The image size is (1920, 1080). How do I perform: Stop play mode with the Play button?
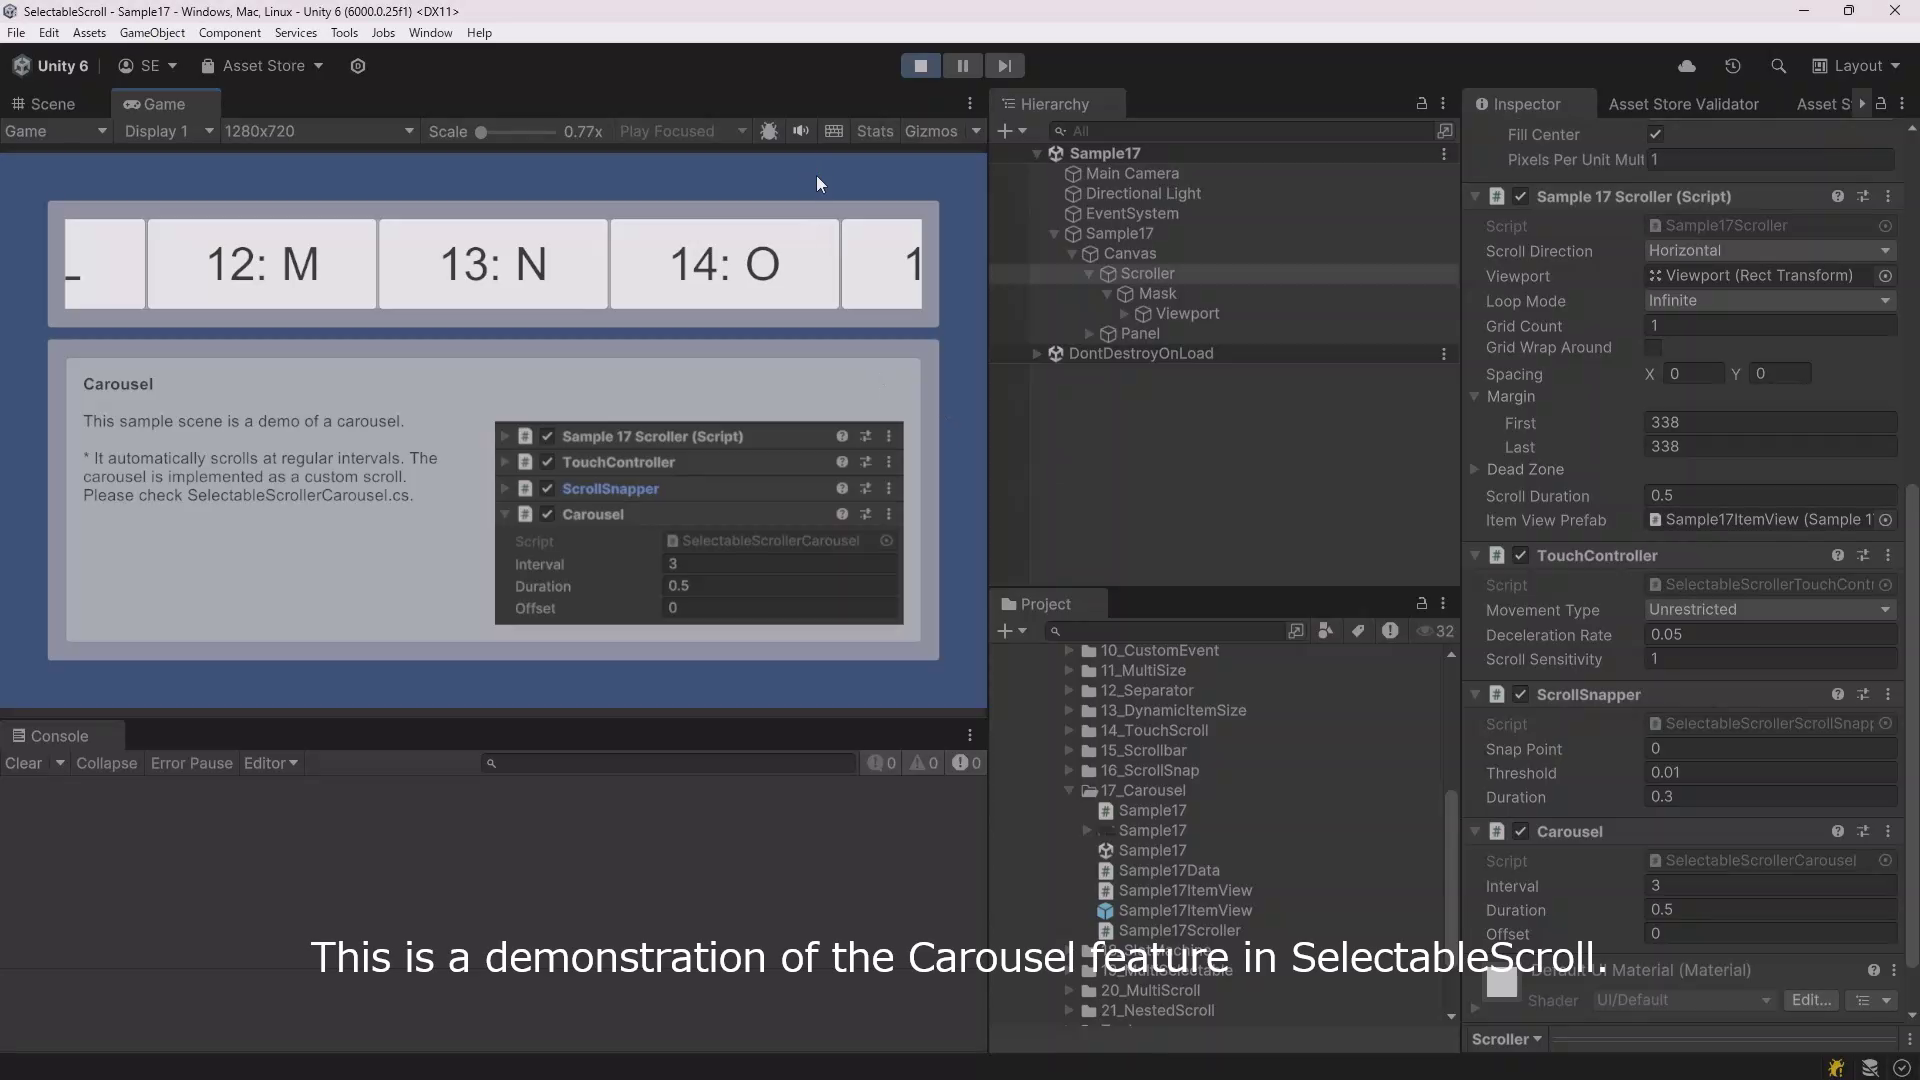920,66
